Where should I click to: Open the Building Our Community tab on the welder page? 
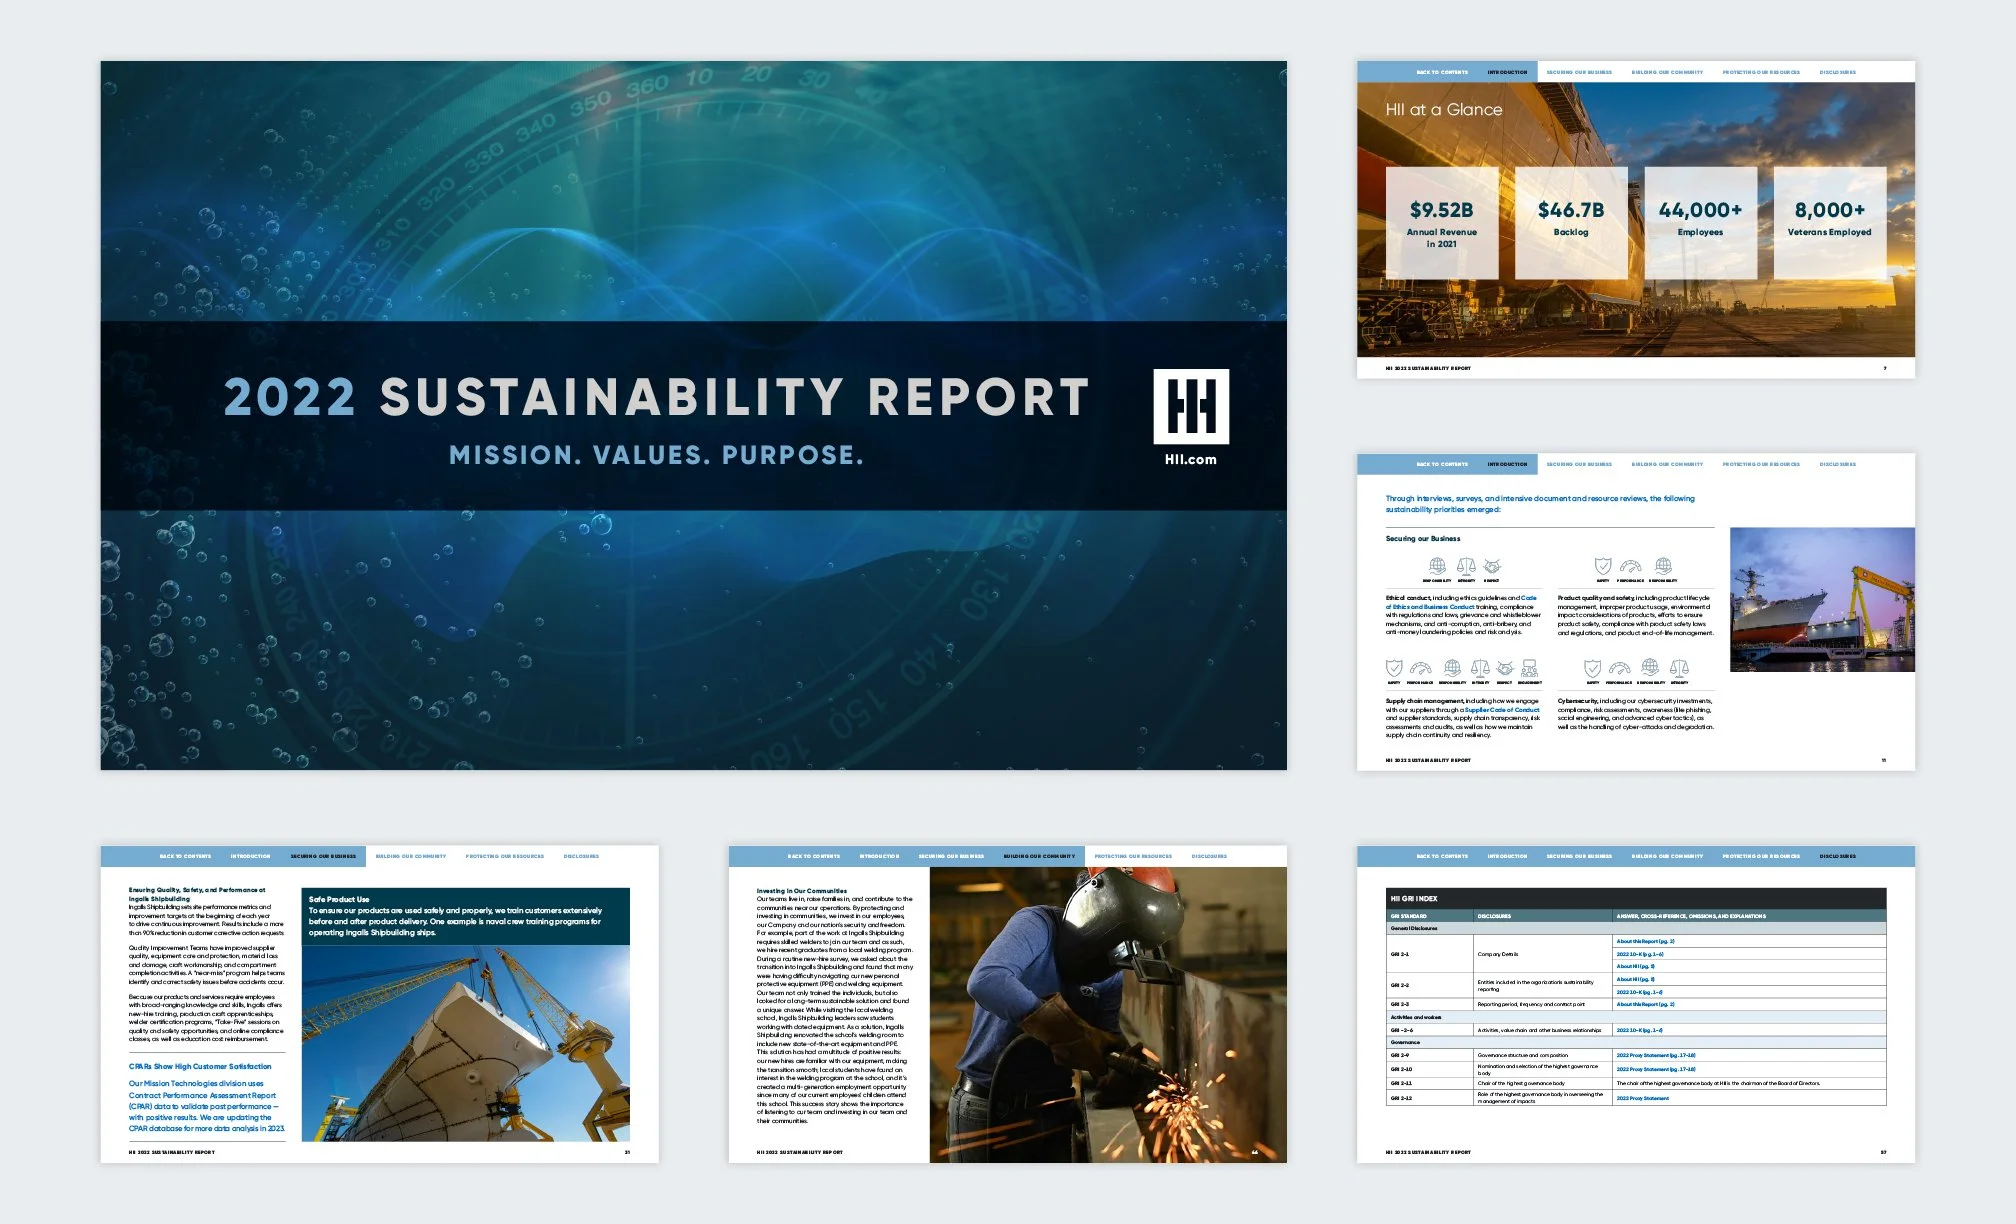click(1039, 856)
